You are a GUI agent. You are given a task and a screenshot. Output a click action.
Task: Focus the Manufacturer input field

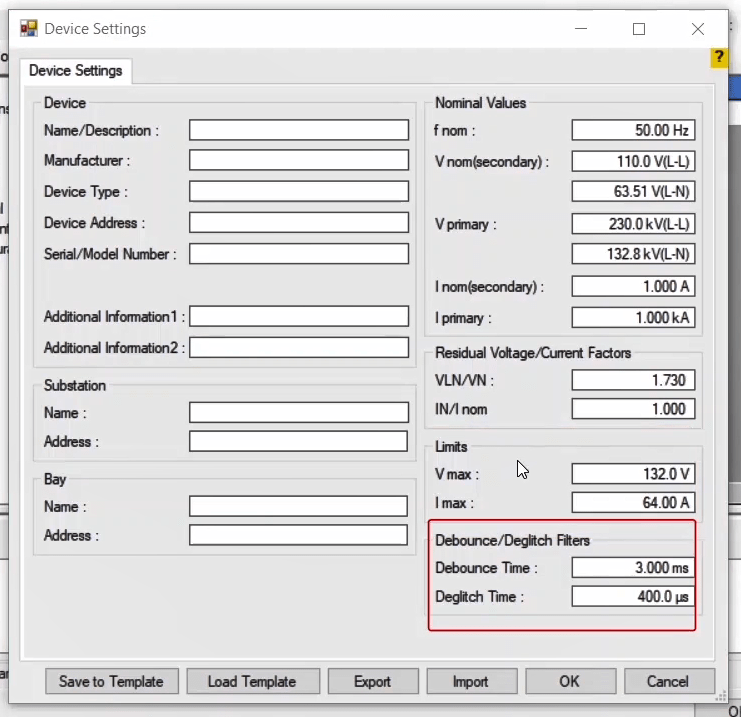[299, 160]
